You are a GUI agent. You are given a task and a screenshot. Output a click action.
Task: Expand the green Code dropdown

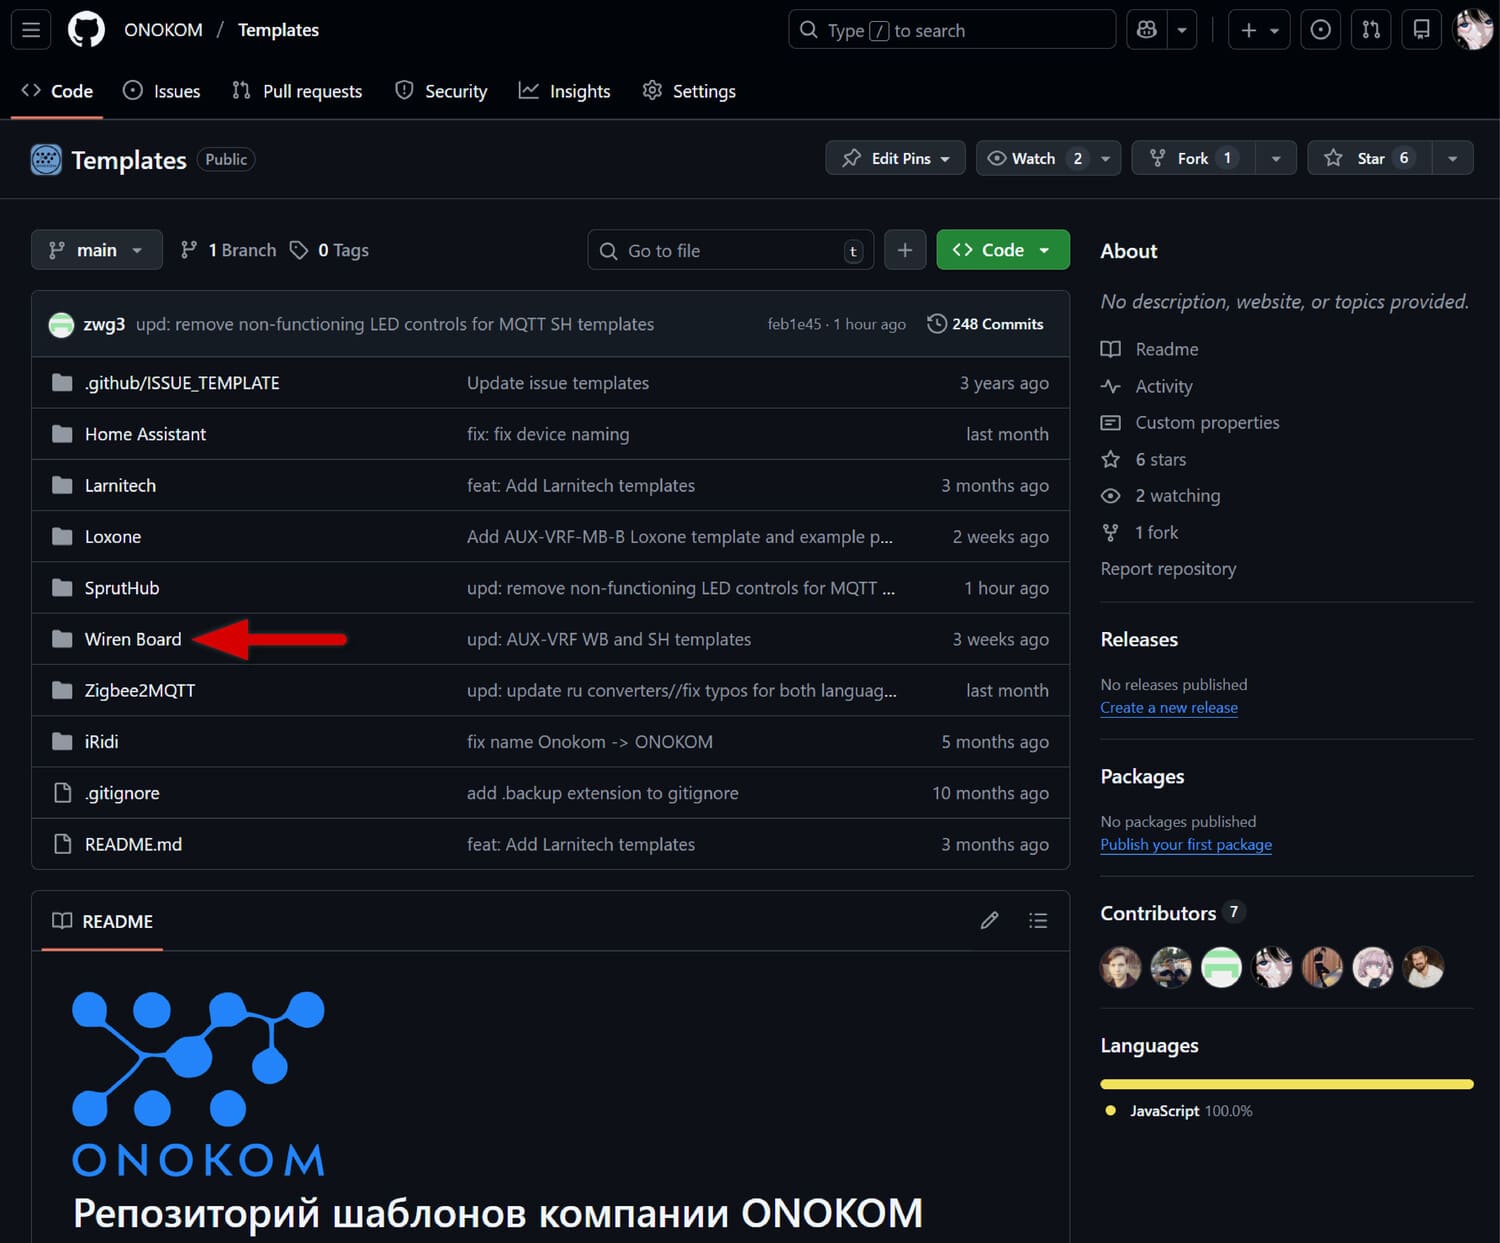1044,249
